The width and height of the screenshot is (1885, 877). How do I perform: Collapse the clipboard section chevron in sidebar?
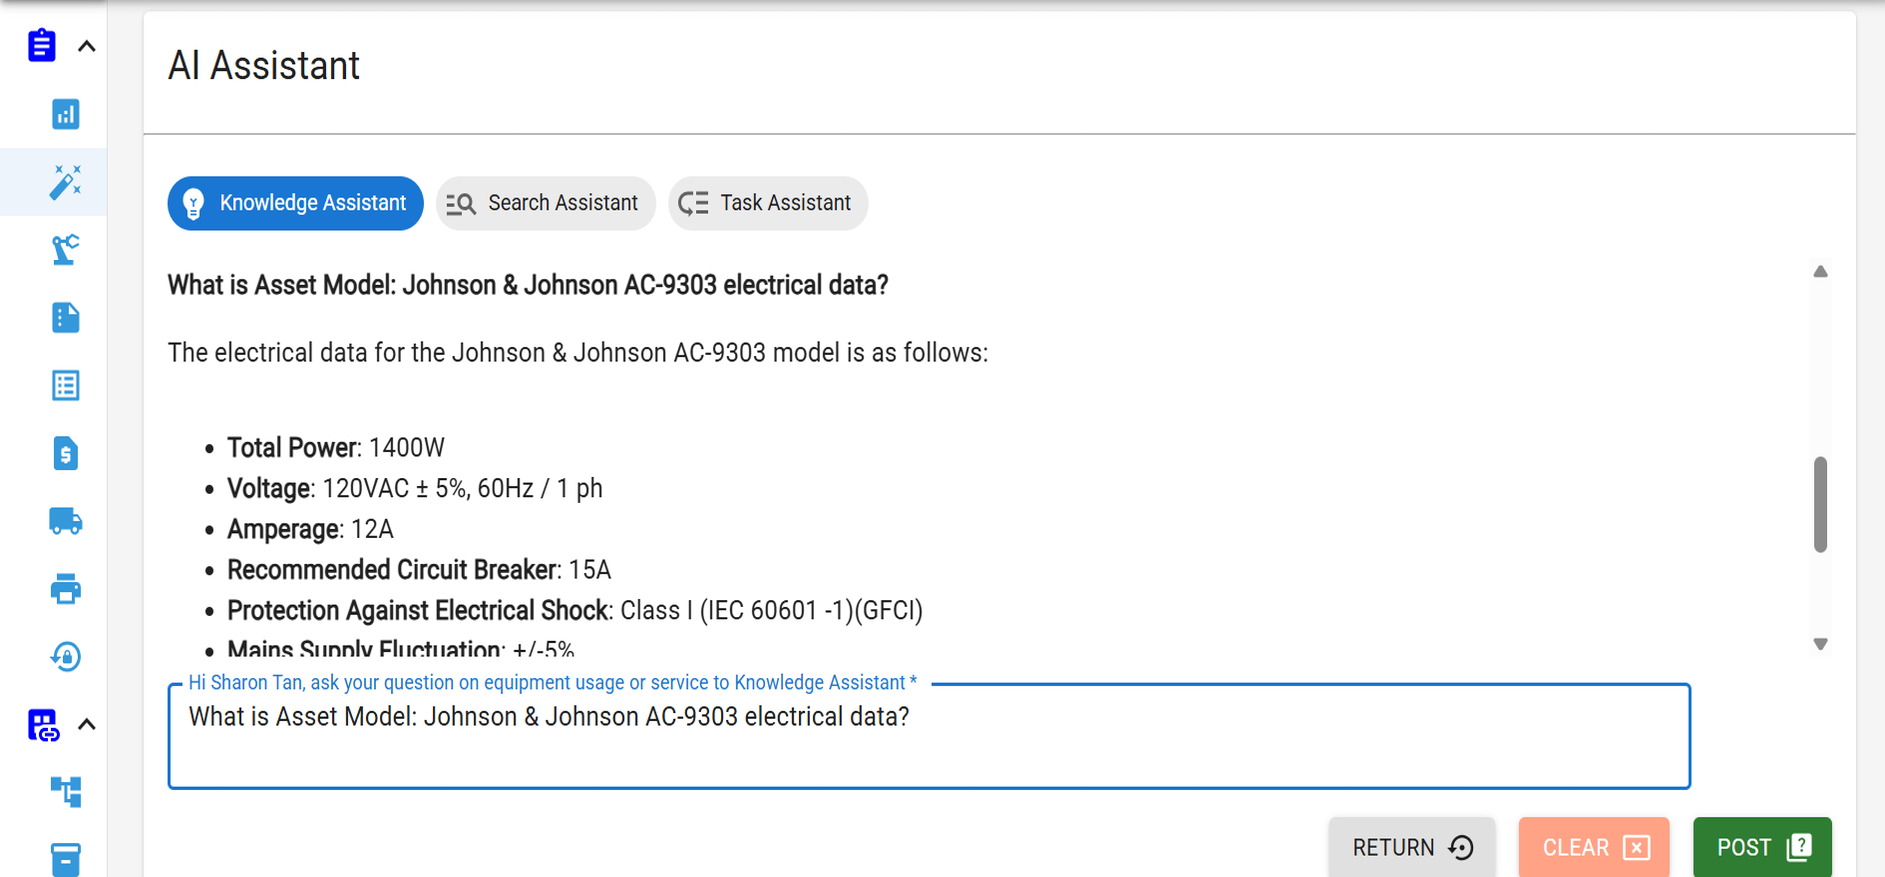(x=87, y=46)
